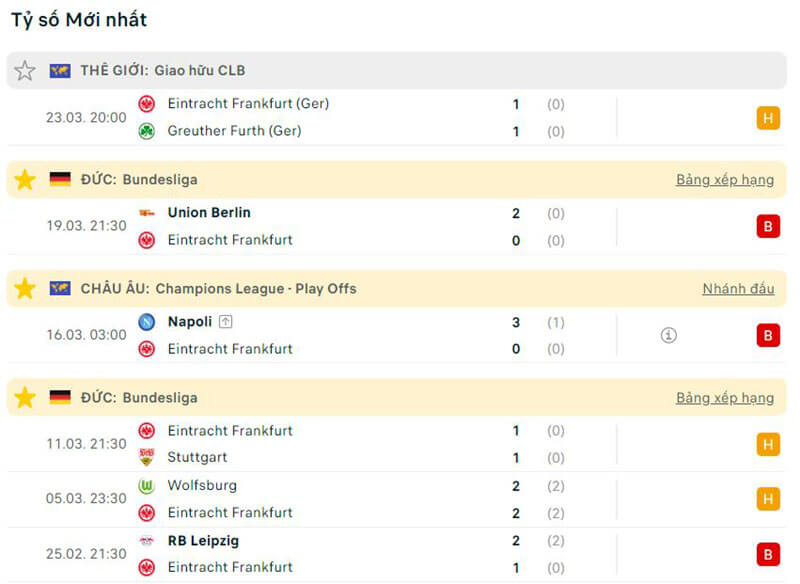Open first Bundesliga Bảng xếp hạng link
The width and height of the screenshot is (800, 584).
(x=724, y=180)
